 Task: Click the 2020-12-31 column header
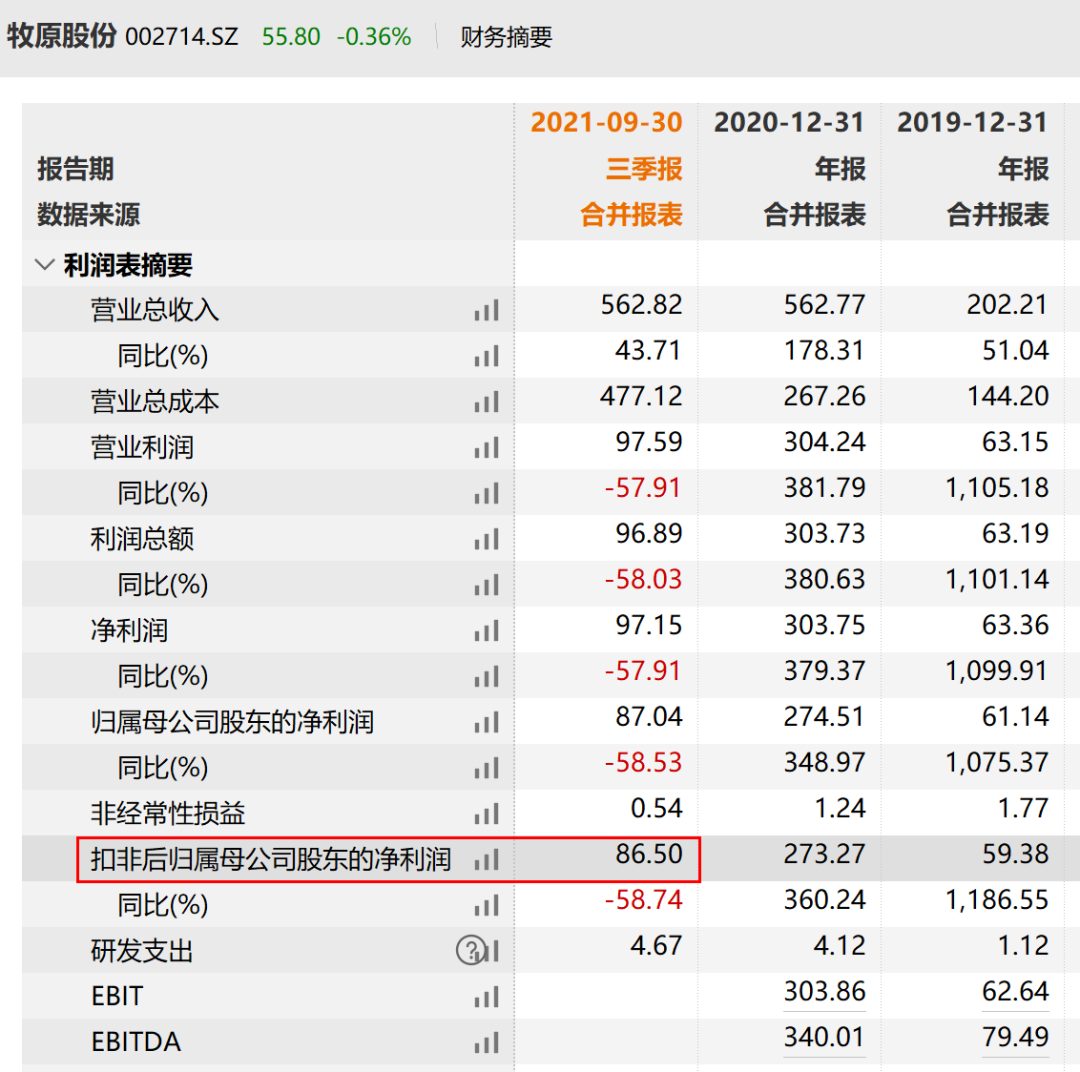coord(789,123)
